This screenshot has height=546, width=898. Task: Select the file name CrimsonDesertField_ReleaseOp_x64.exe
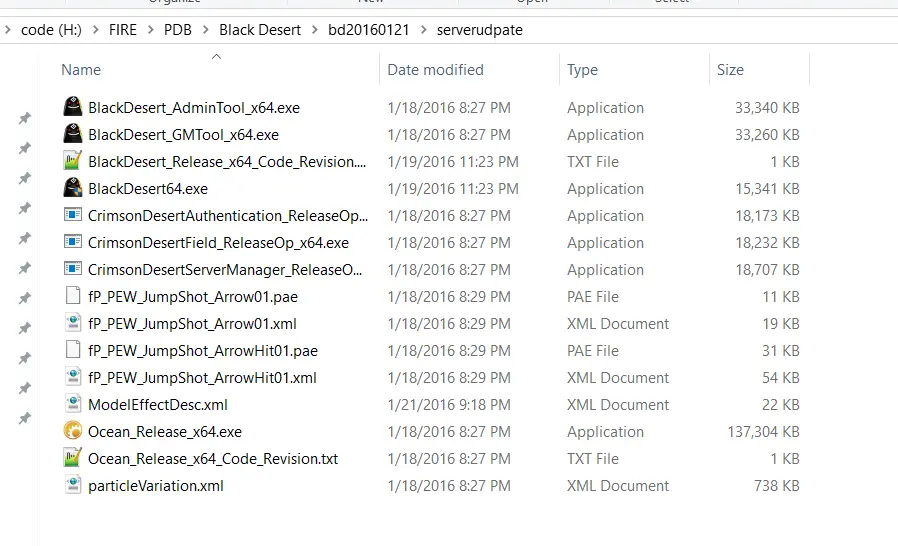pyautogui.click(x=218, y=243)
